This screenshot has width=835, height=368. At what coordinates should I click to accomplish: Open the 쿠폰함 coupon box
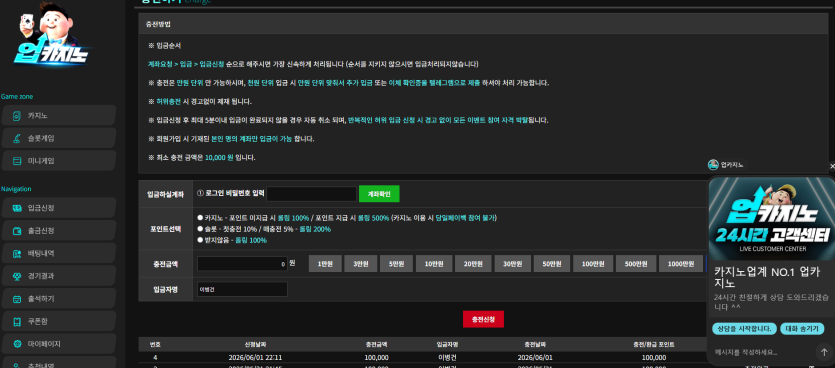point(59,322)
